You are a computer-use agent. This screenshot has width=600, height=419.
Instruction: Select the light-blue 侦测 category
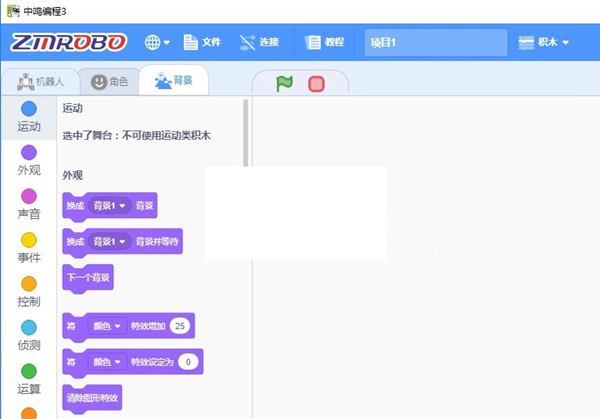[29, 336]
